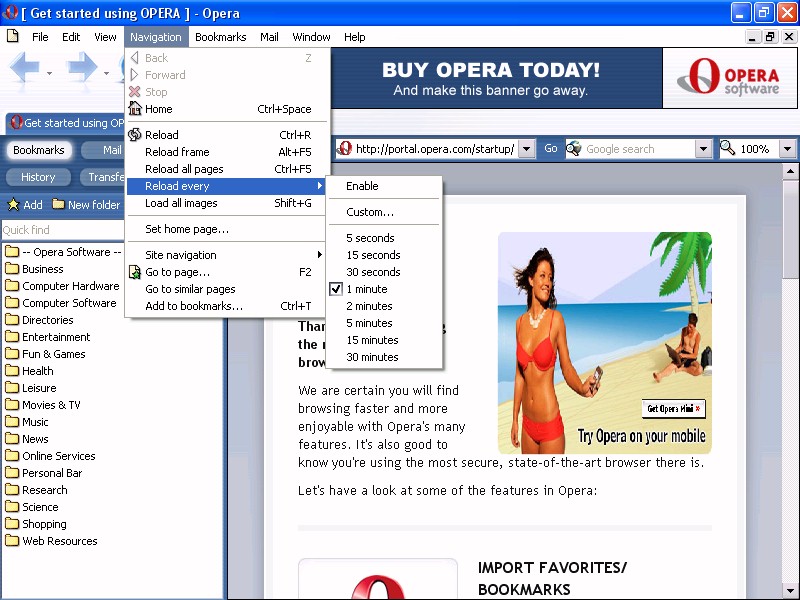Expand the Site navigation submenu
Image resolution: width=800 pixels, height=600 pixels.
pos(226,255)
